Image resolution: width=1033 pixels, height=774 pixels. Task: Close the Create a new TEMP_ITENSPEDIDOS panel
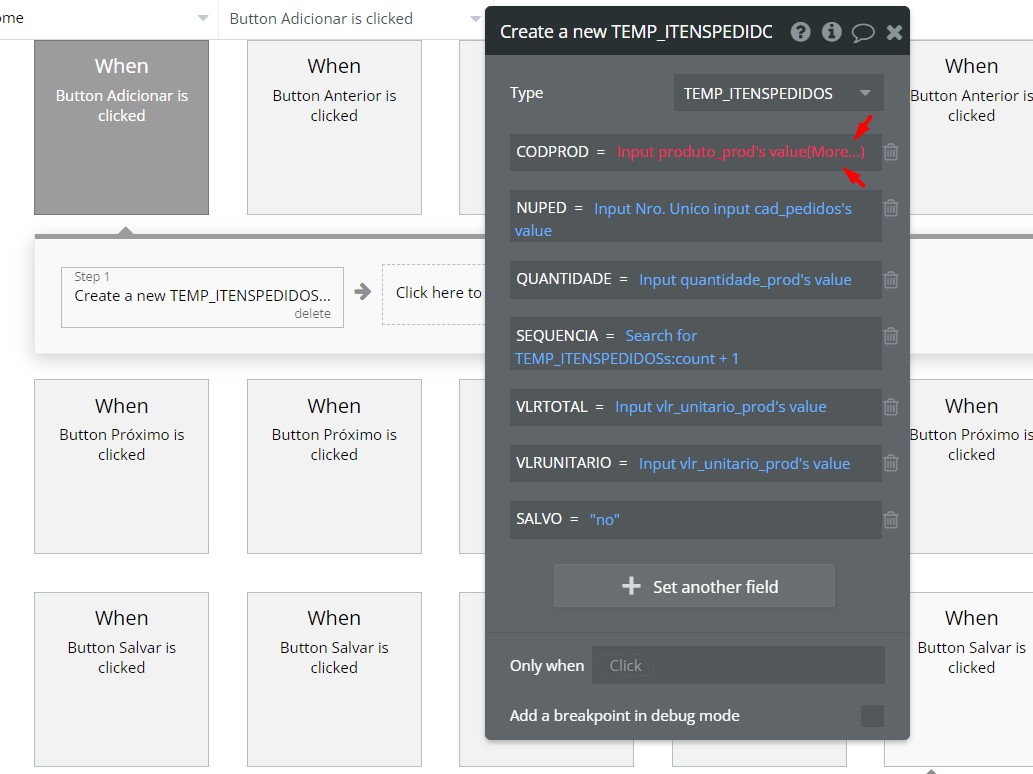pos(894,32)
